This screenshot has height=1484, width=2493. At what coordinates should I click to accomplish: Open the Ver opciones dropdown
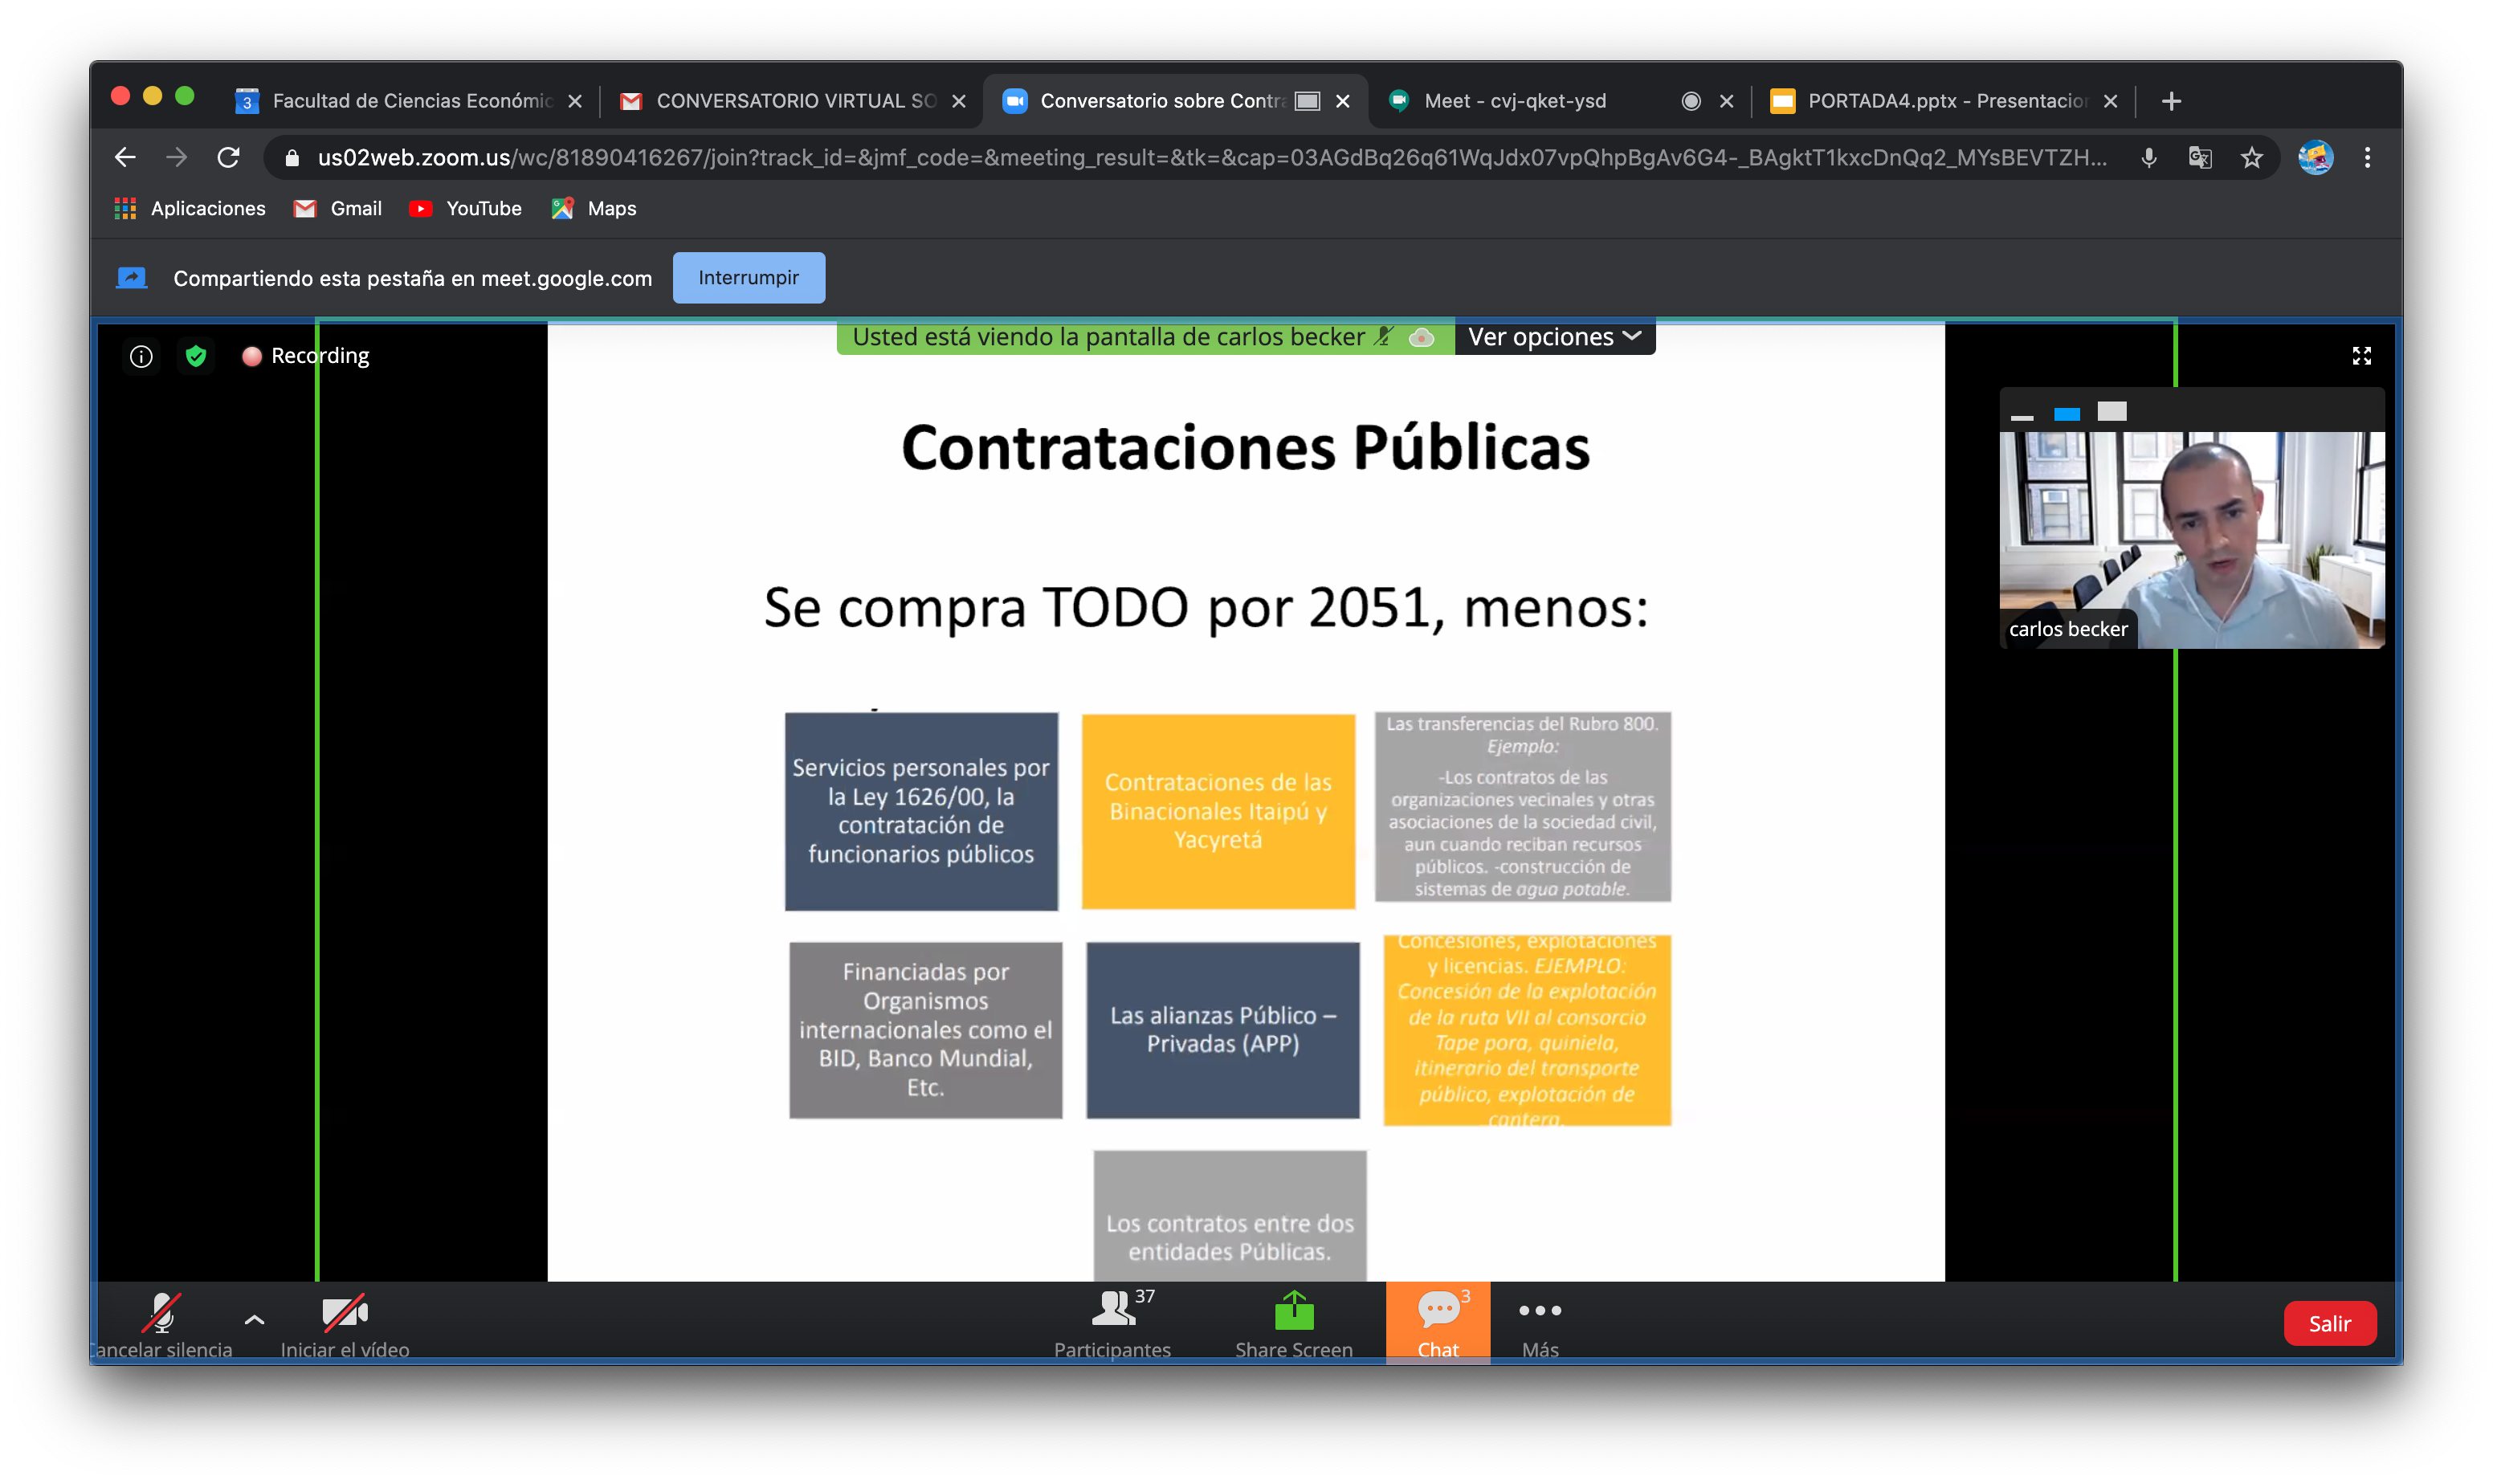(x=1553, y=337)
